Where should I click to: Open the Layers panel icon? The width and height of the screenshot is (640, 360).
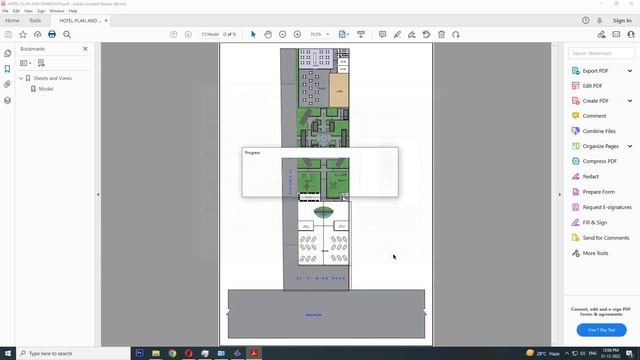click(7, 100)
